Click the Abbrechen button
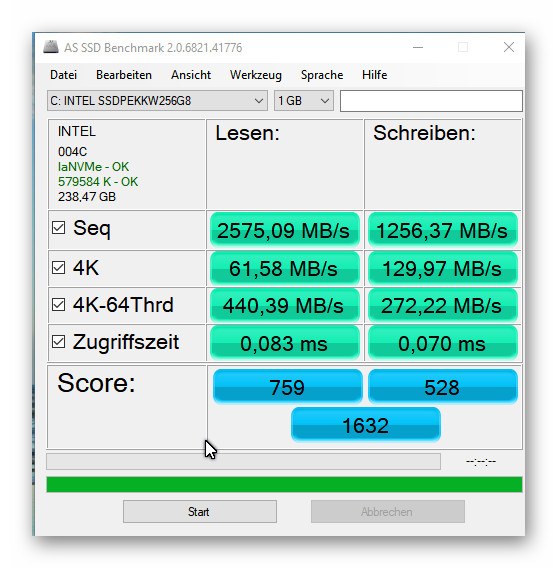Screen dimensions: 557x568 [x=388, y=511]
